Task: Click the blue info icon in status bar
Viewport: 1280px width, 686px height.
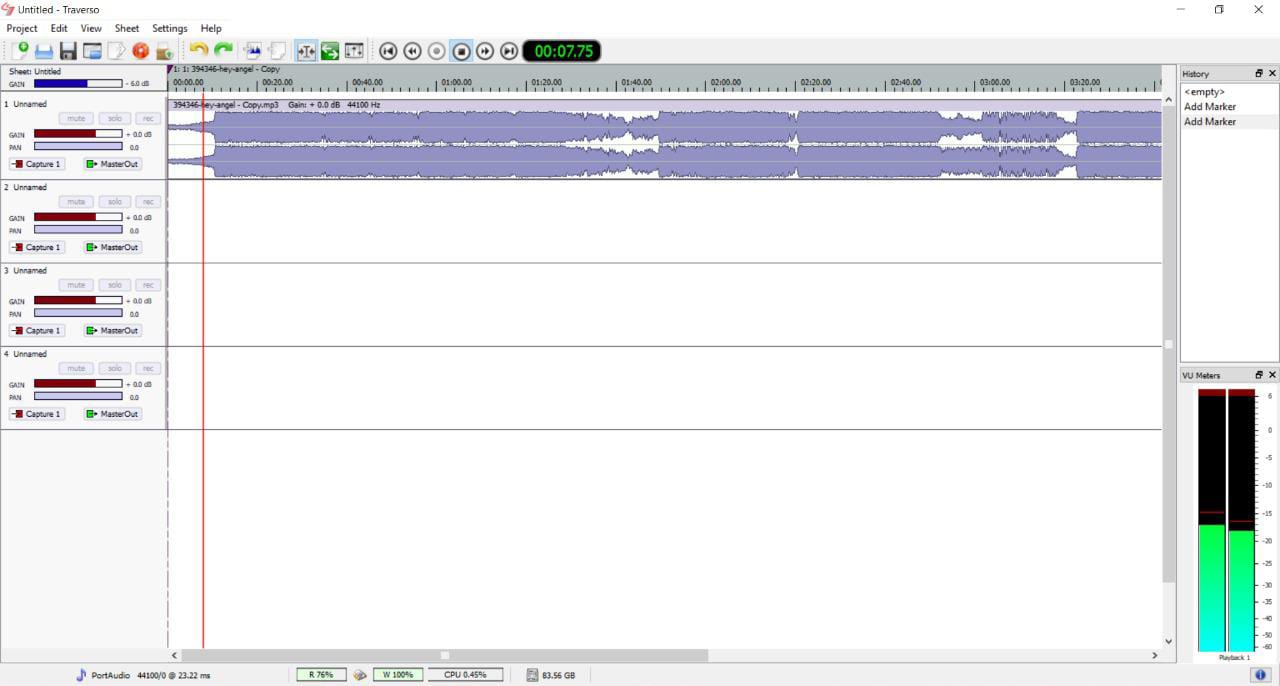Action: 1259,675
